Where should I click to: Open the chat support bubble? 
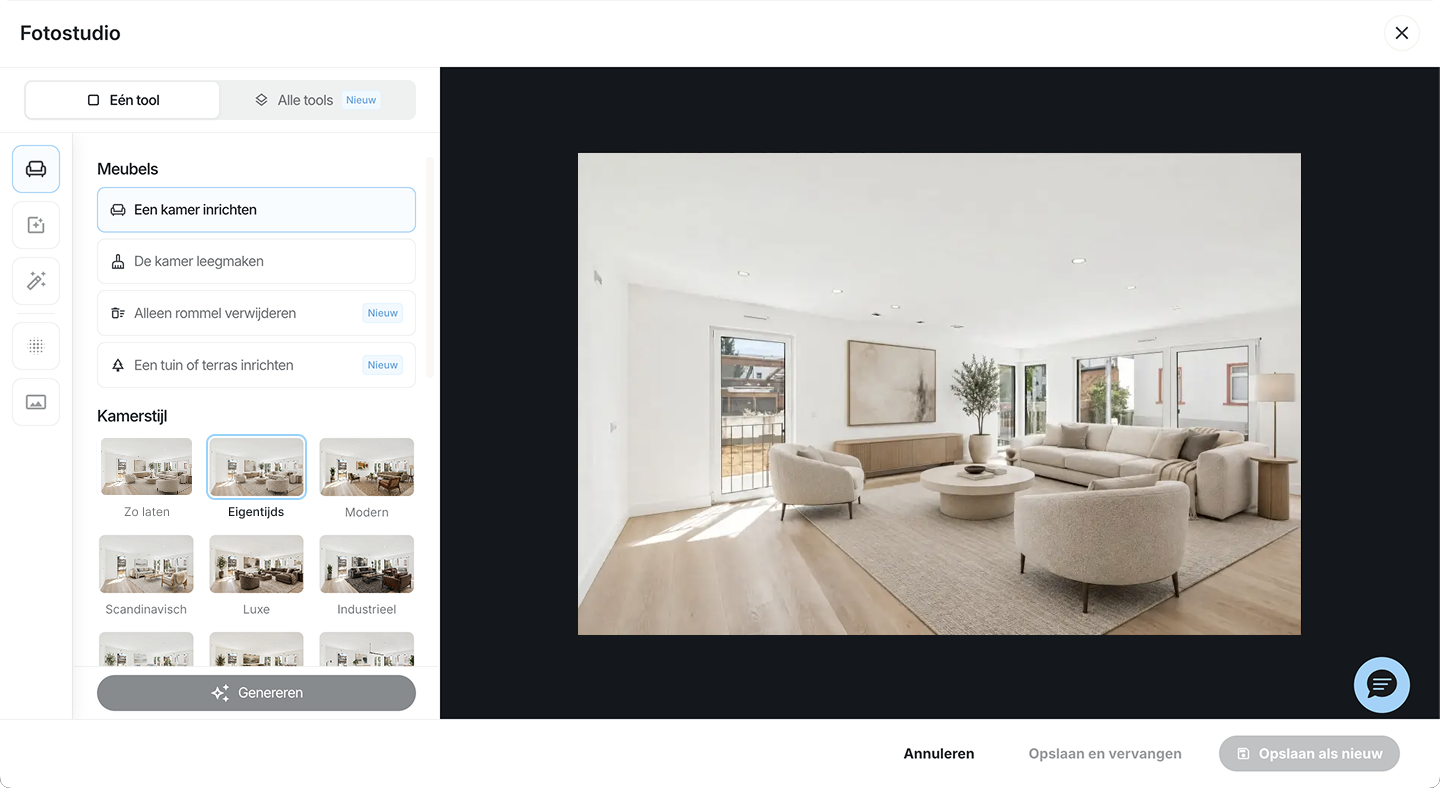click(x=1382, y=685)
